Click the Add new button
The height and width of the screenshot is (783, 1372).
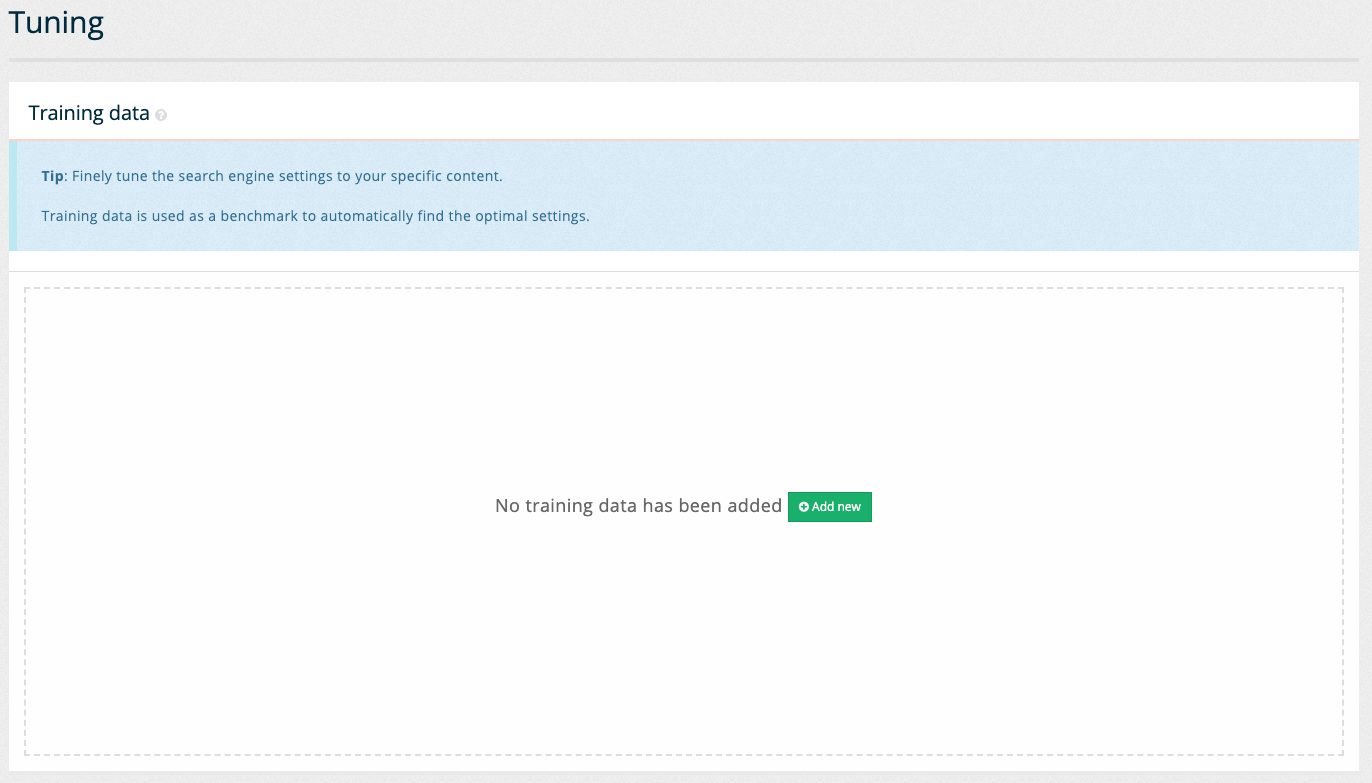[x=829, y=507]
